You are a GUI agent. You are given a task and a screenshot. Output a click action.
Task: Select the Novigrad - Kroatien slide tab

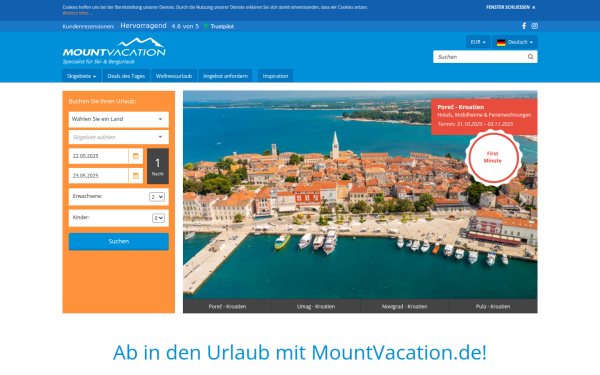pyautogui.click(x=404, y=306)
